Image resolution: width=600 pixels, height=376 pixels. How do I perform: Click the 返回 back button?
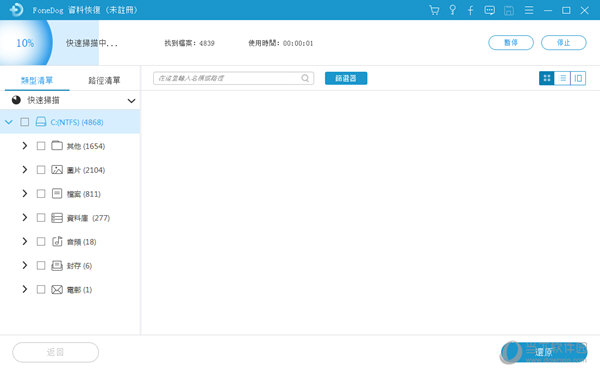[55, 352]
